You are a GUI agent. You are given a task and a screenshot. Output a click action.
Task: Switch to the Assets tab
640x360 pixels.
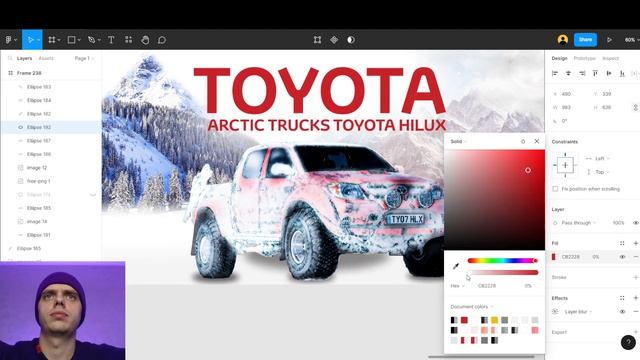(x=46, y=58)
